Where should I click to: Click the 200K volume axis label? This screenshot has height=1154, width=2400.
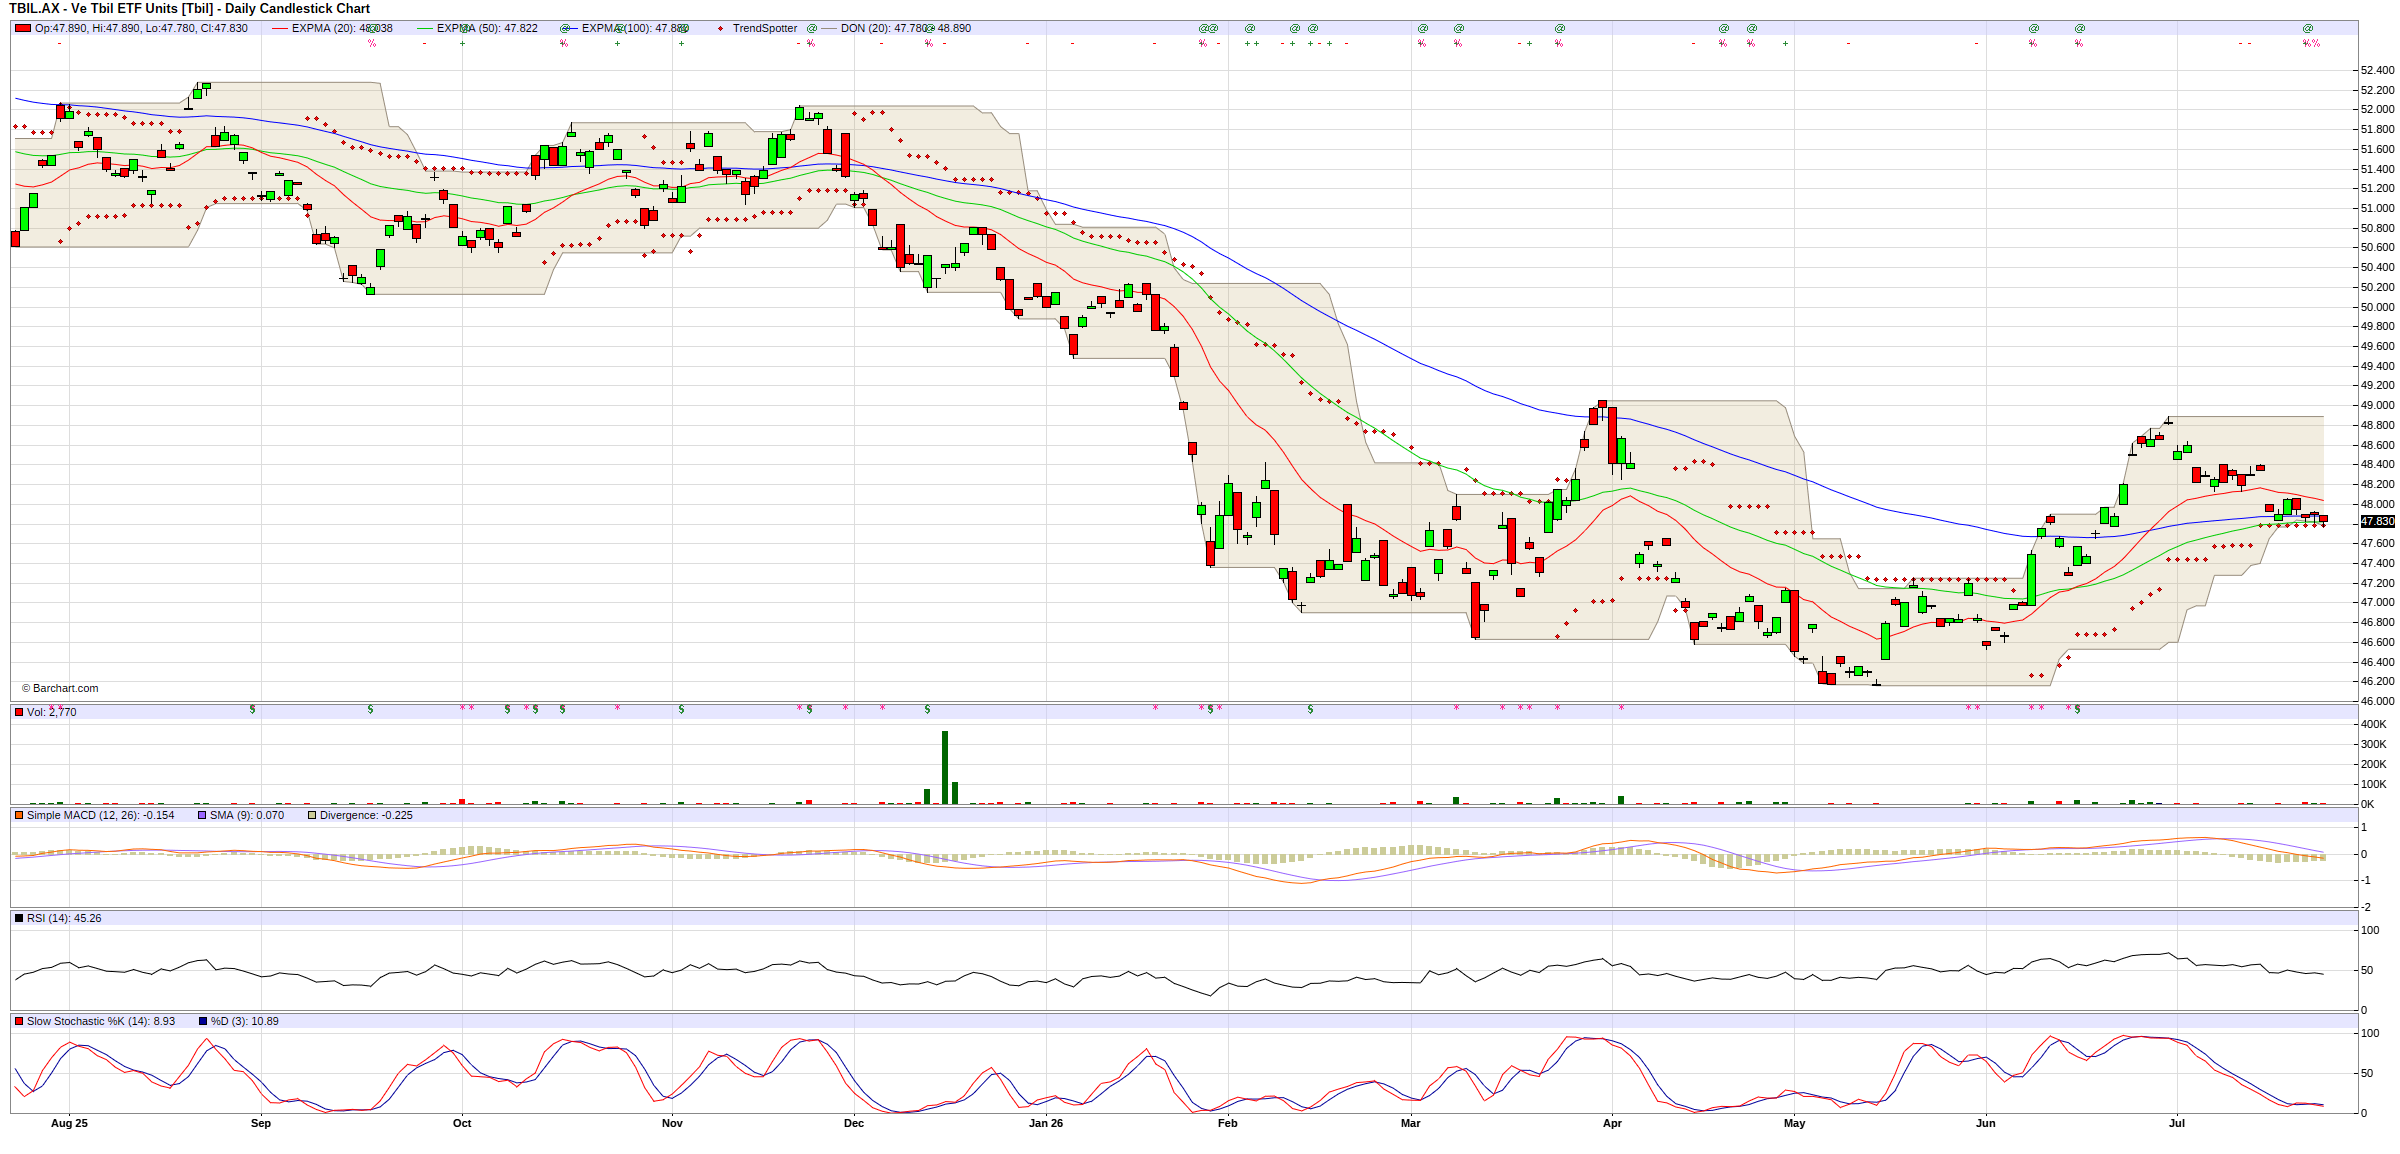coord(2374,764)
